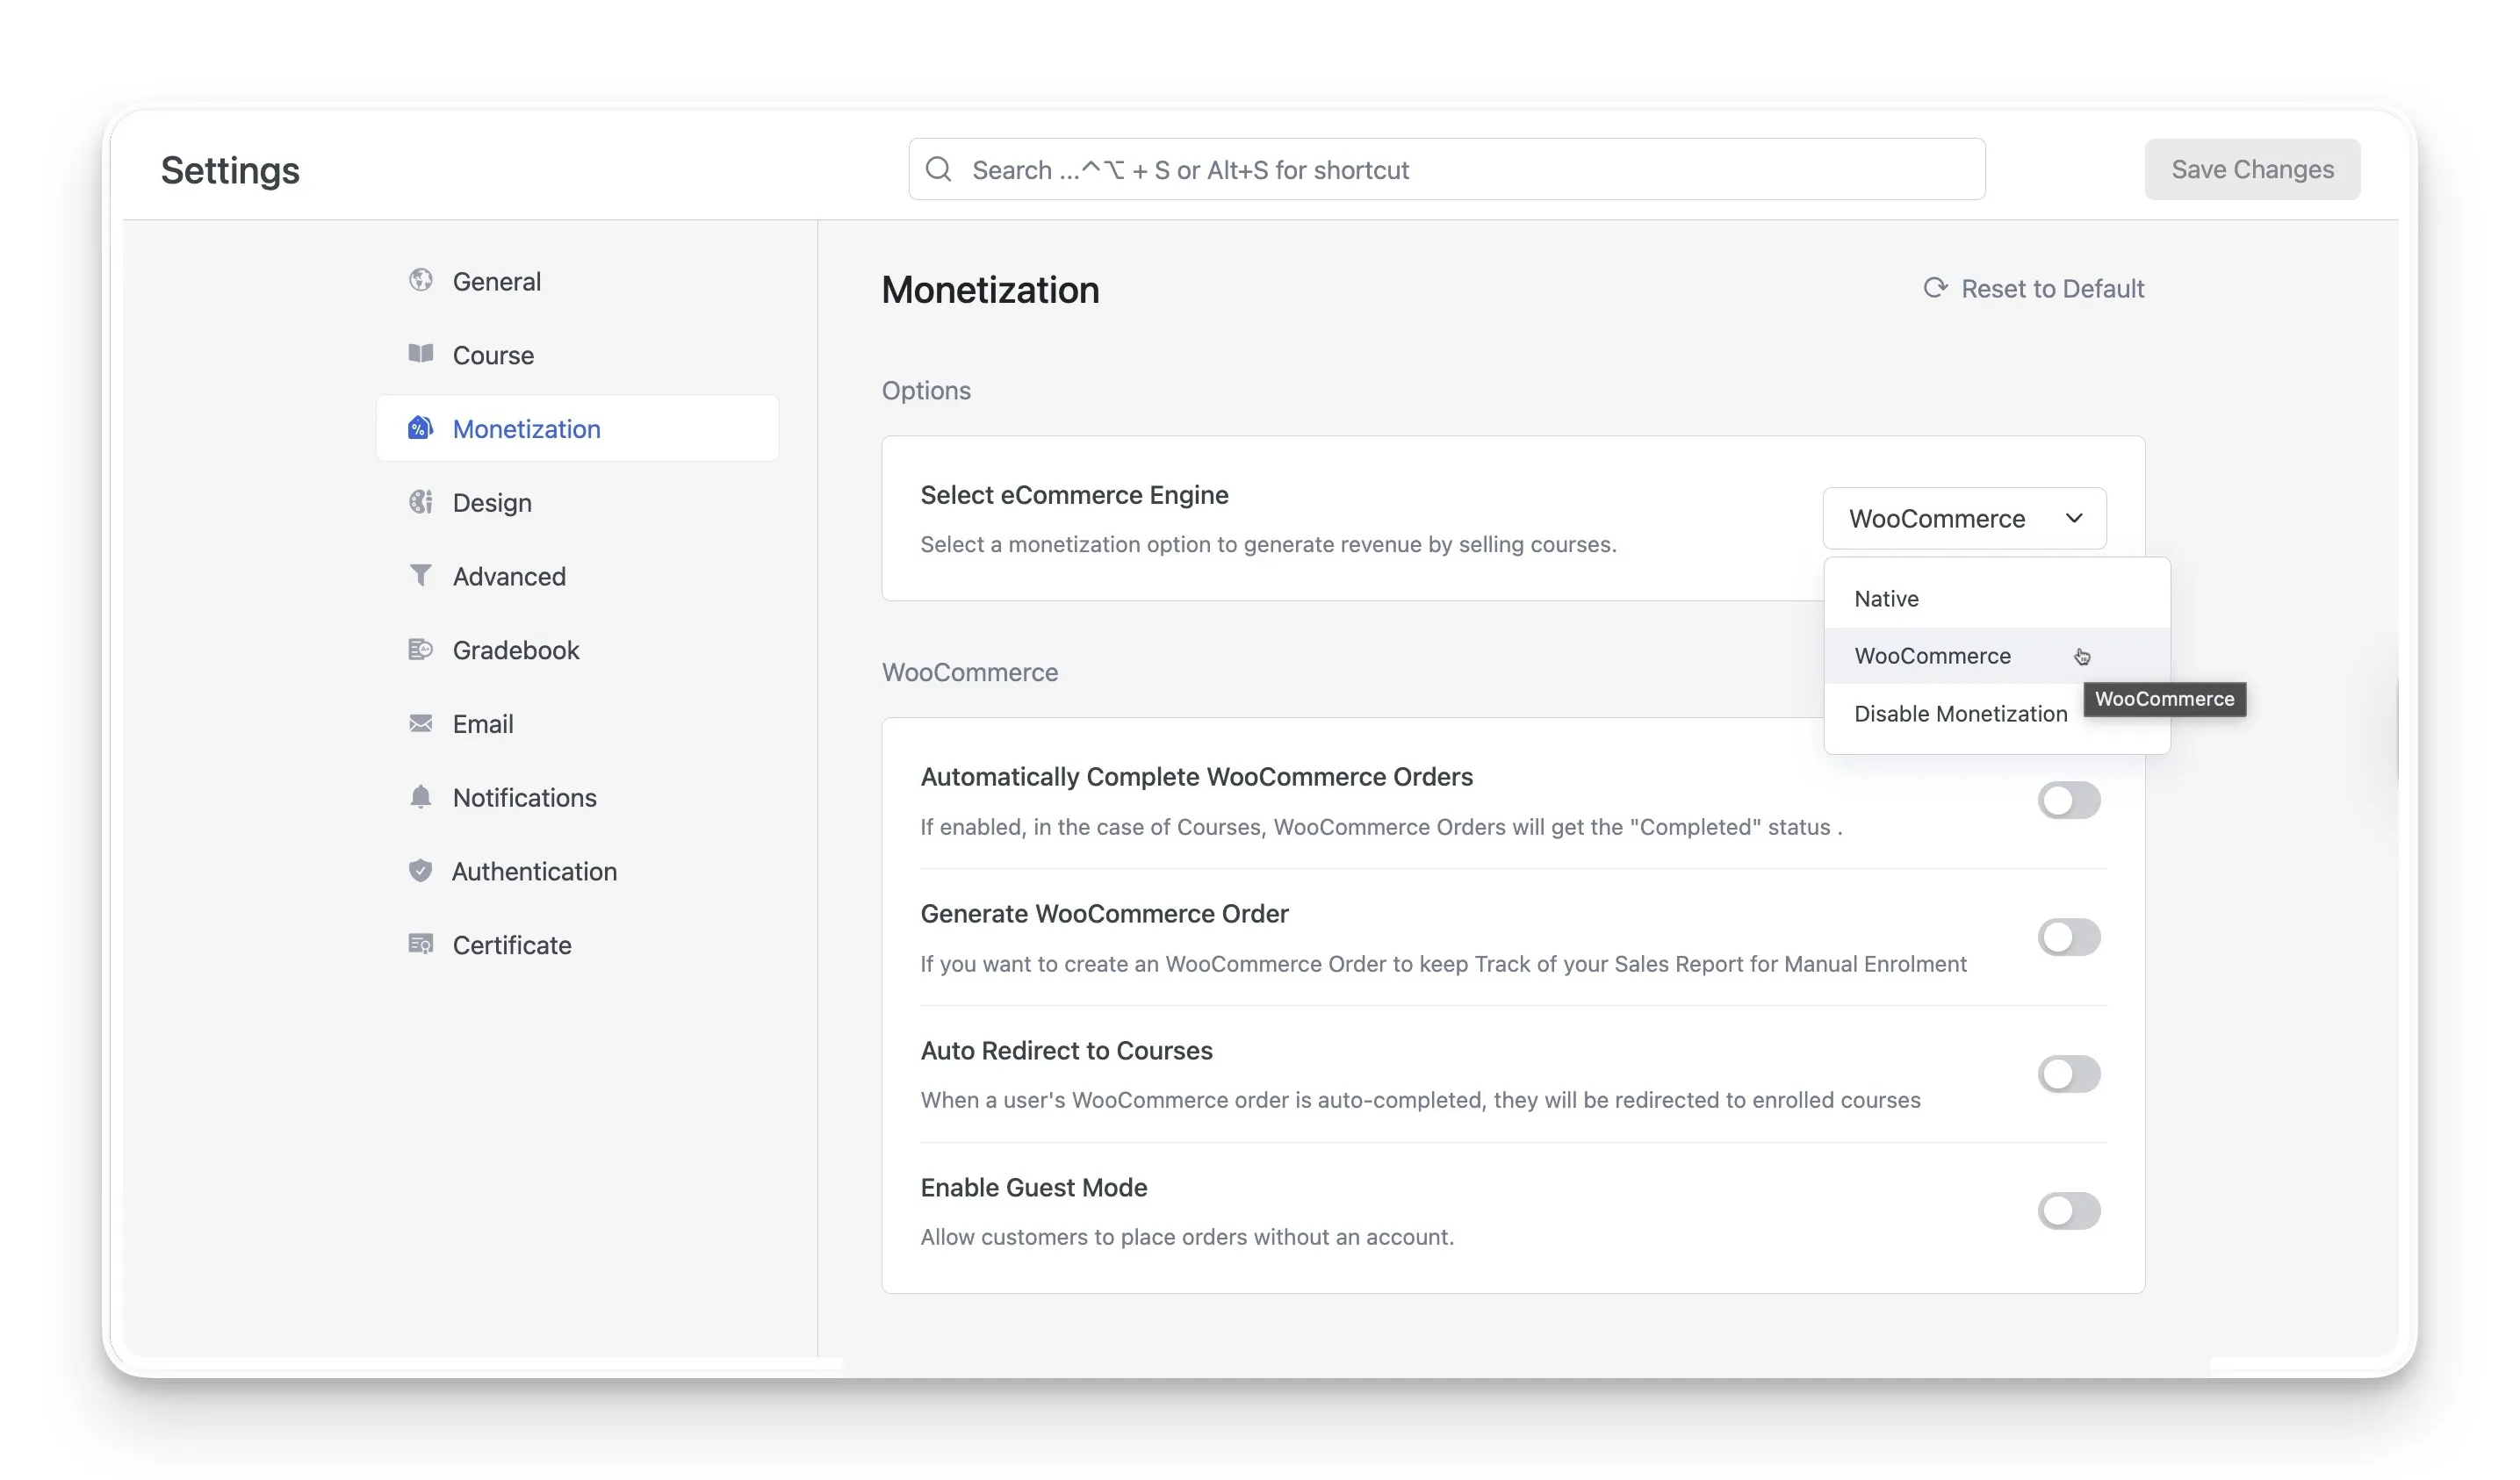
Task: Click Reset to Default link
Action: point(2034,288)
